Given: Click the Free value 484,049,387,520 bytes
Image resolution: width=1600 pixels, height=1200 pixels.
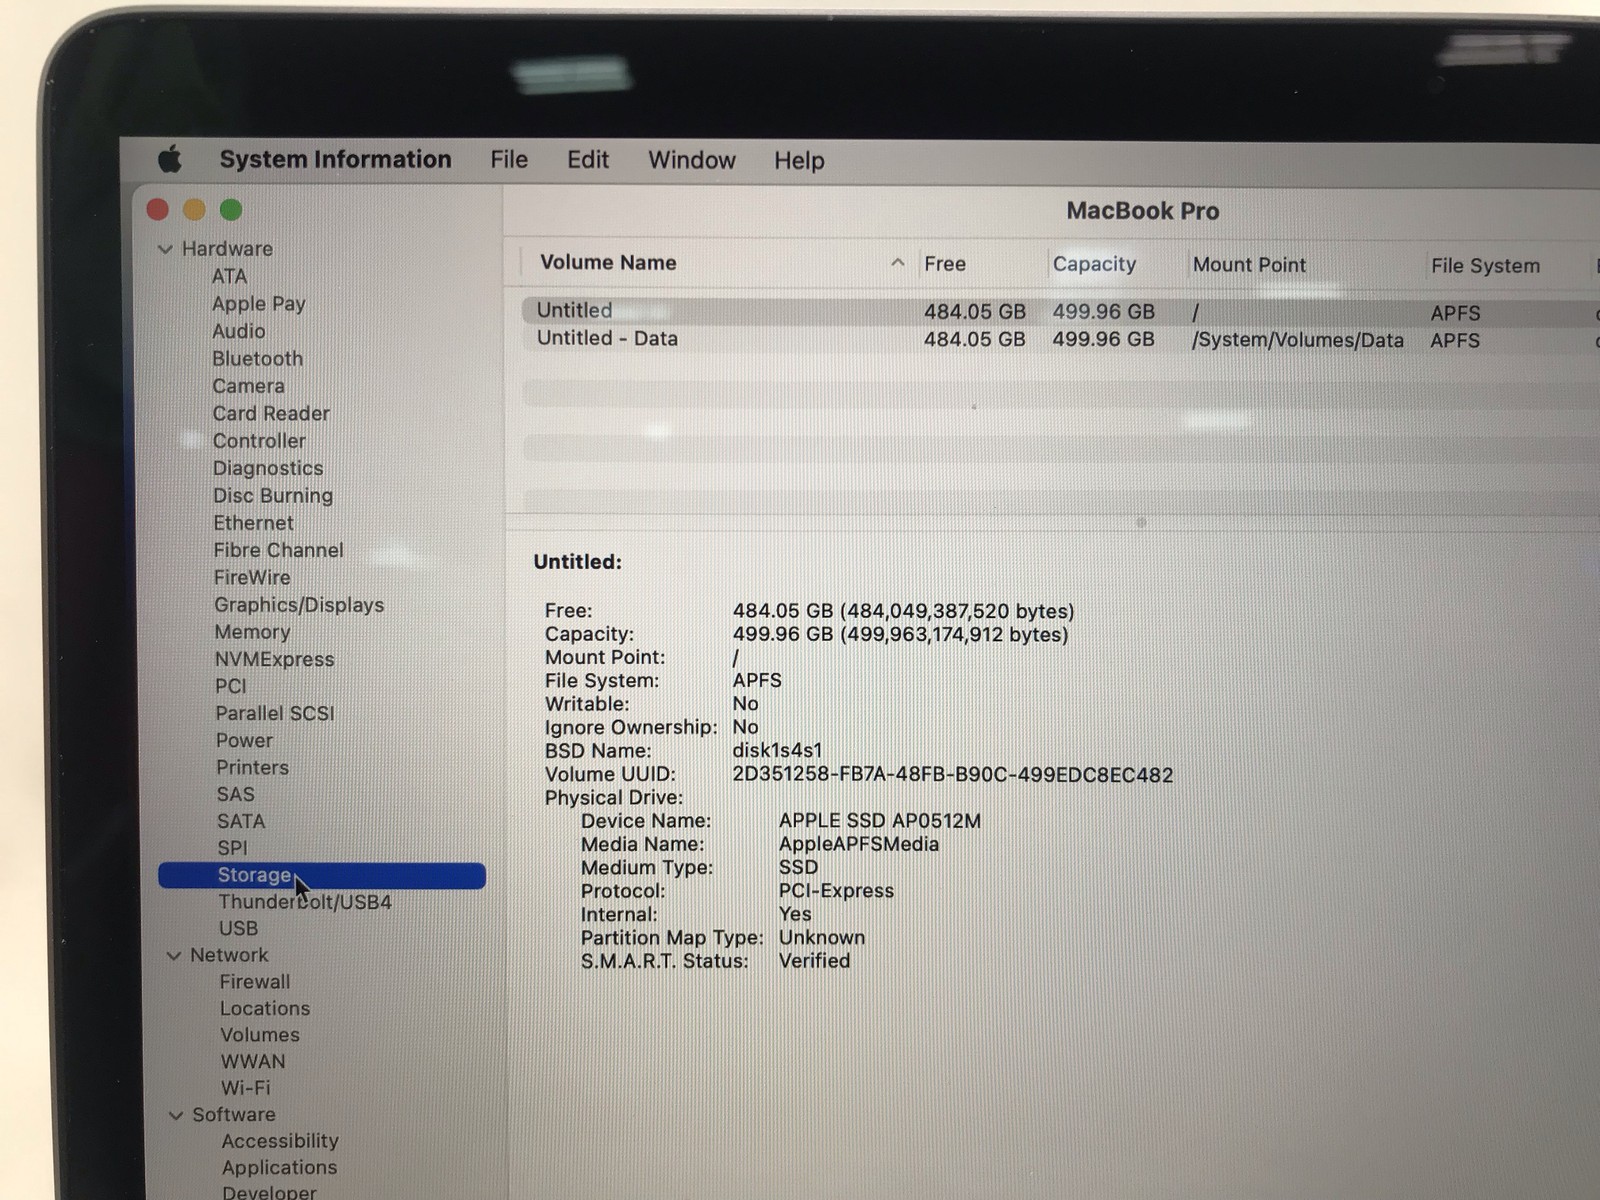Looking at the screenshot, I should click(957, 611).
